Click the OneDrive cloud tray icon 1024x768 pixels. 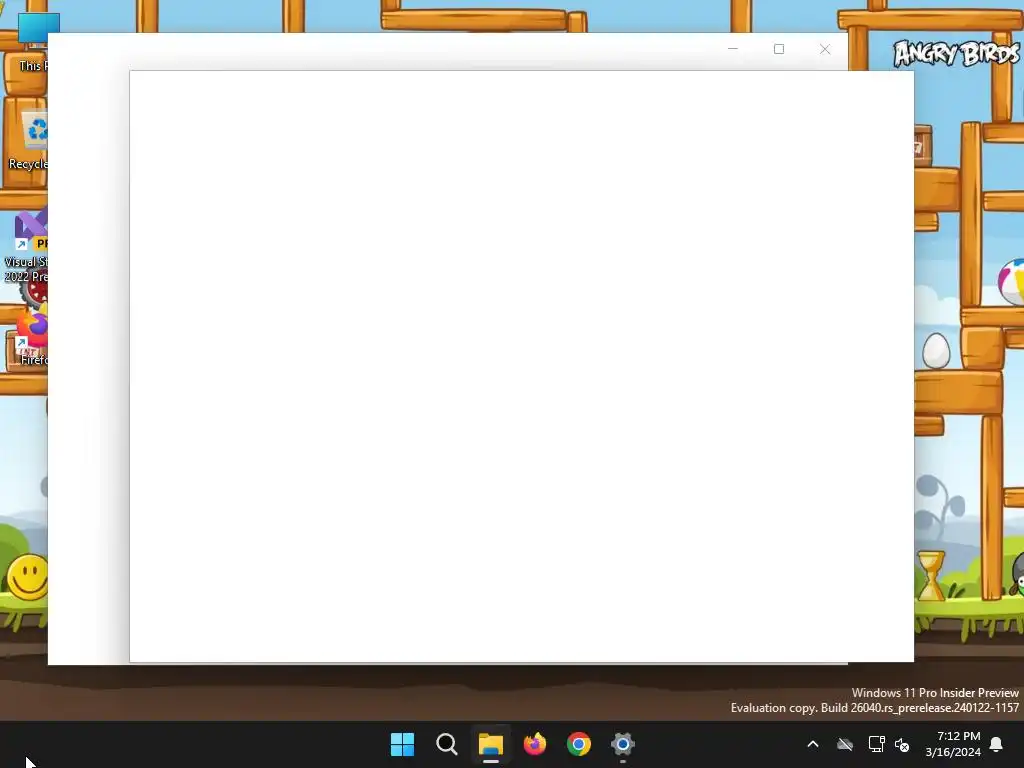[x=845, y=744]
